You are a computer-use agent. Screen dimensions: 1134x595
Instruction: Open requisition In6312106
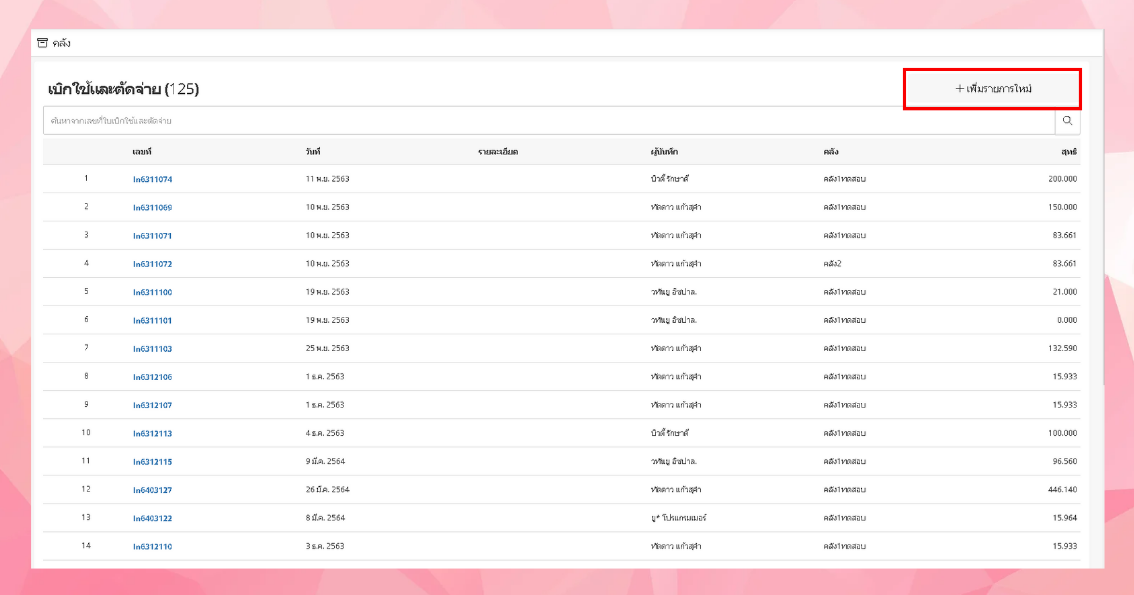tap(152, 377)
